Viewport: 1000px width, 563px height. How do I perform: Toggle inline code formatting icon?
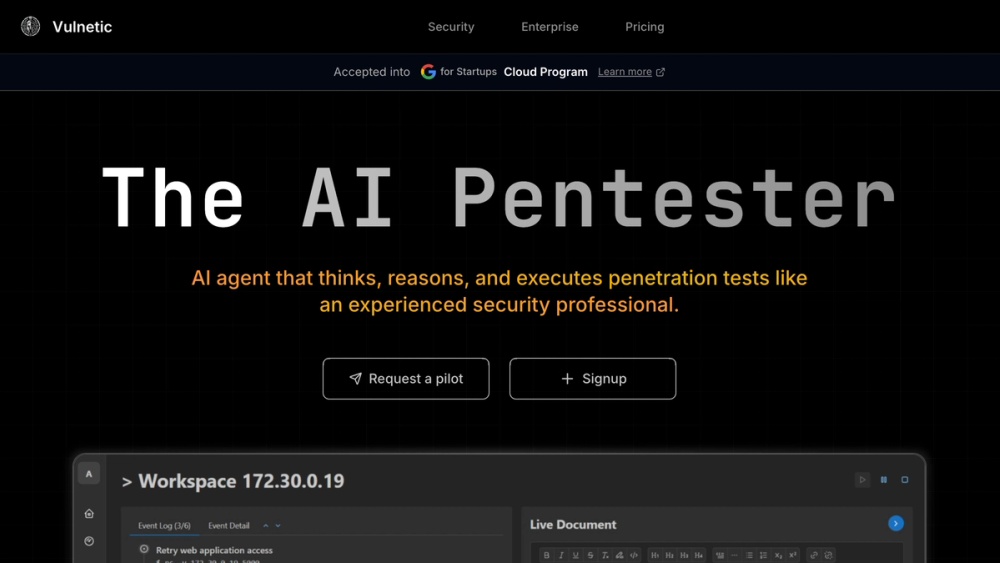pyautogui.click(x=634, y=555)
